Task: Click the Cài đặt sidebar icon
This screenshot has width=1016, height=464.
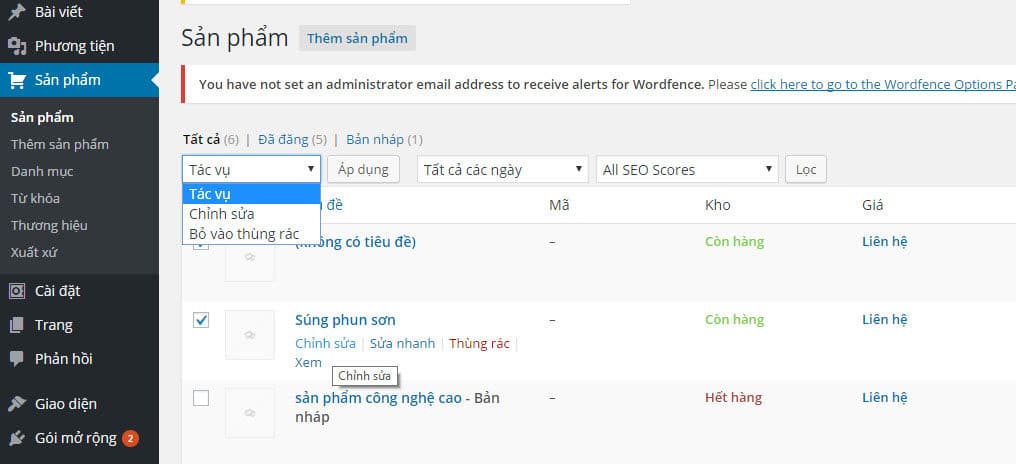Action: (17, 291)
